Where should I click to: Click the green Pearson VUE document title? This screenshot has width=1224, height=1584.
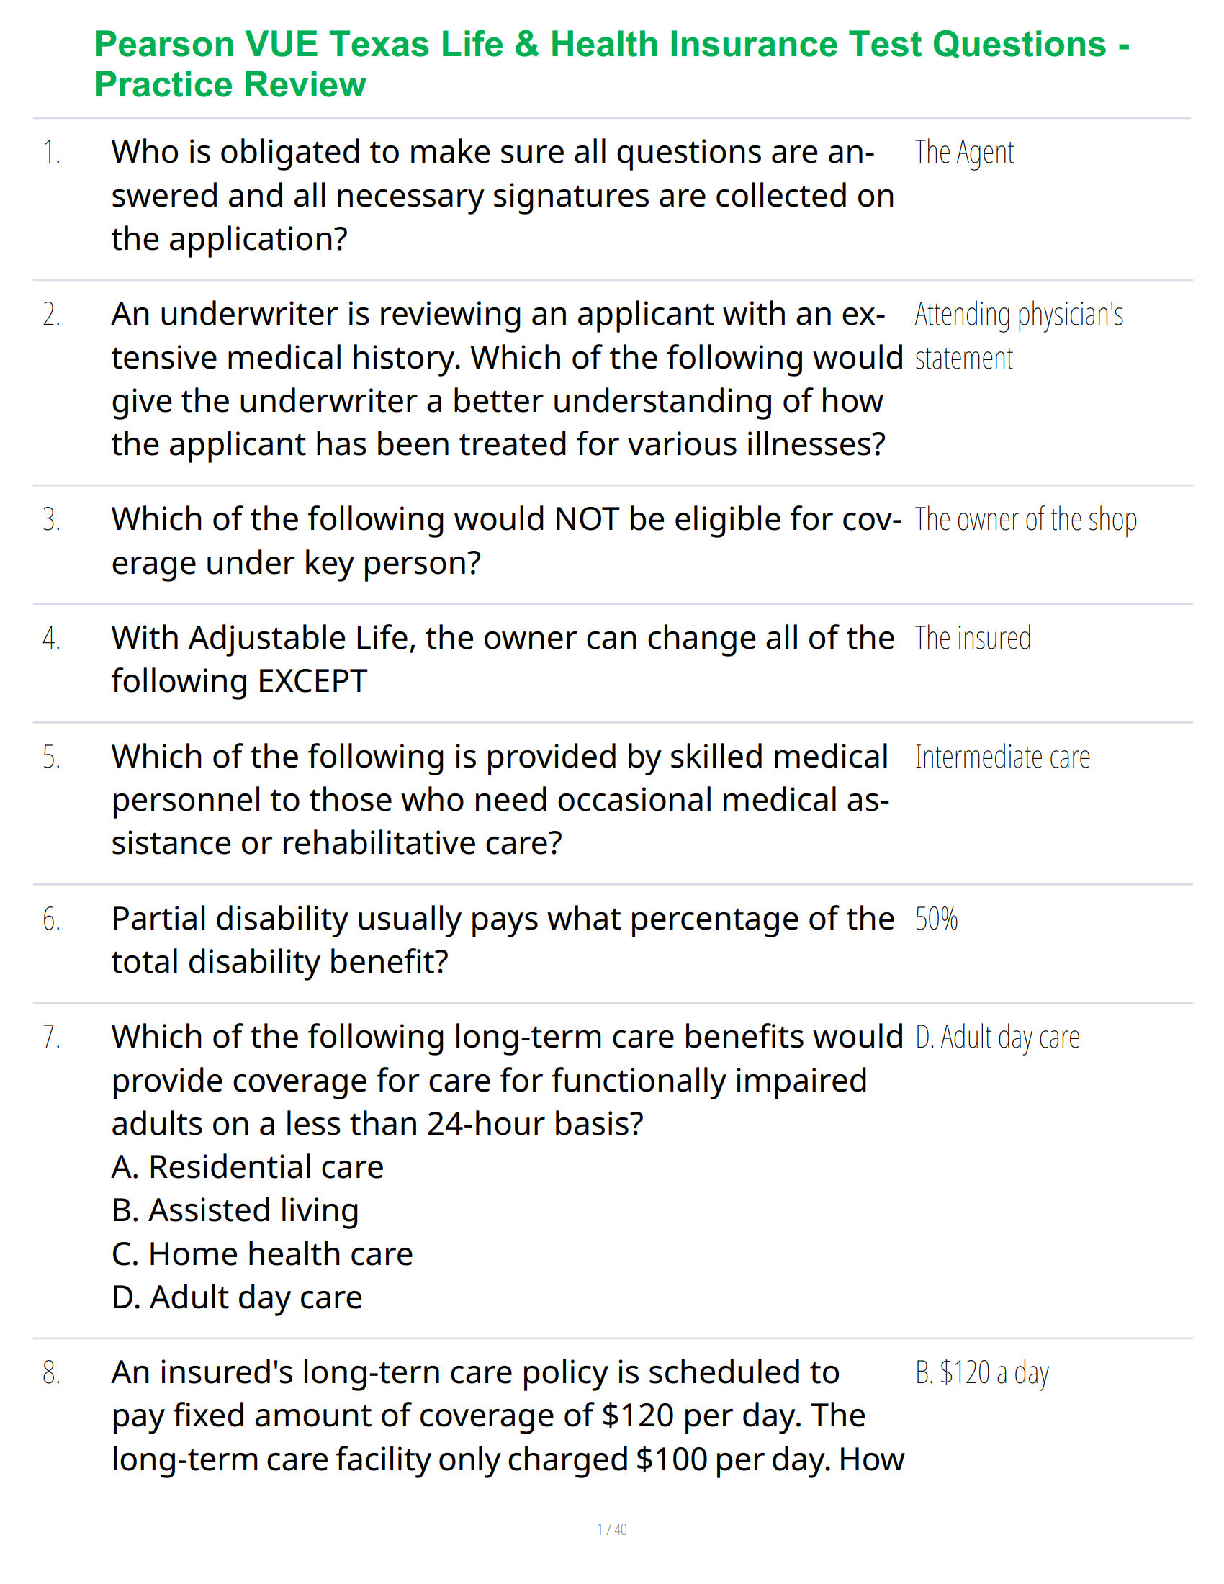coord(611,64)
